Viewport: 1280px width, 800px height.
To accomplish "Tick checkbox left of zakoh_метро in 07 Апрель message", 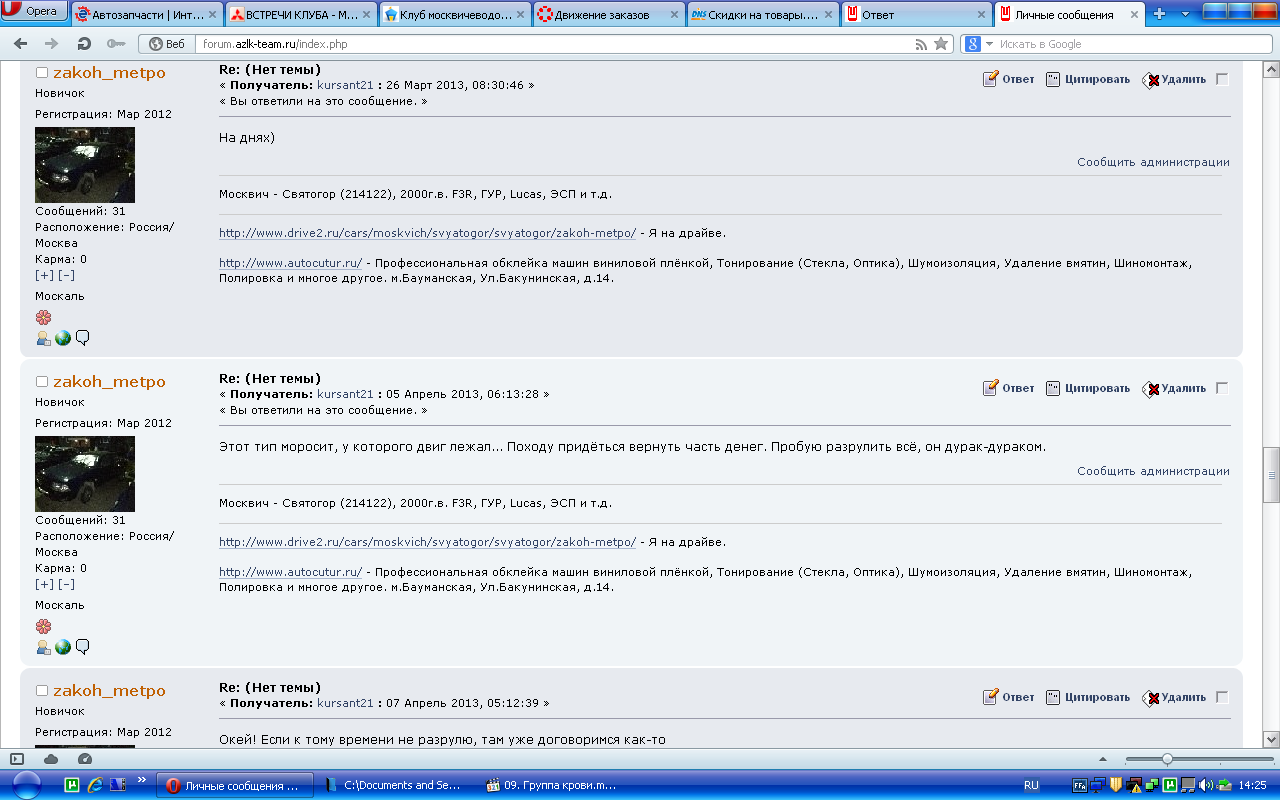I will coord(42,691).
